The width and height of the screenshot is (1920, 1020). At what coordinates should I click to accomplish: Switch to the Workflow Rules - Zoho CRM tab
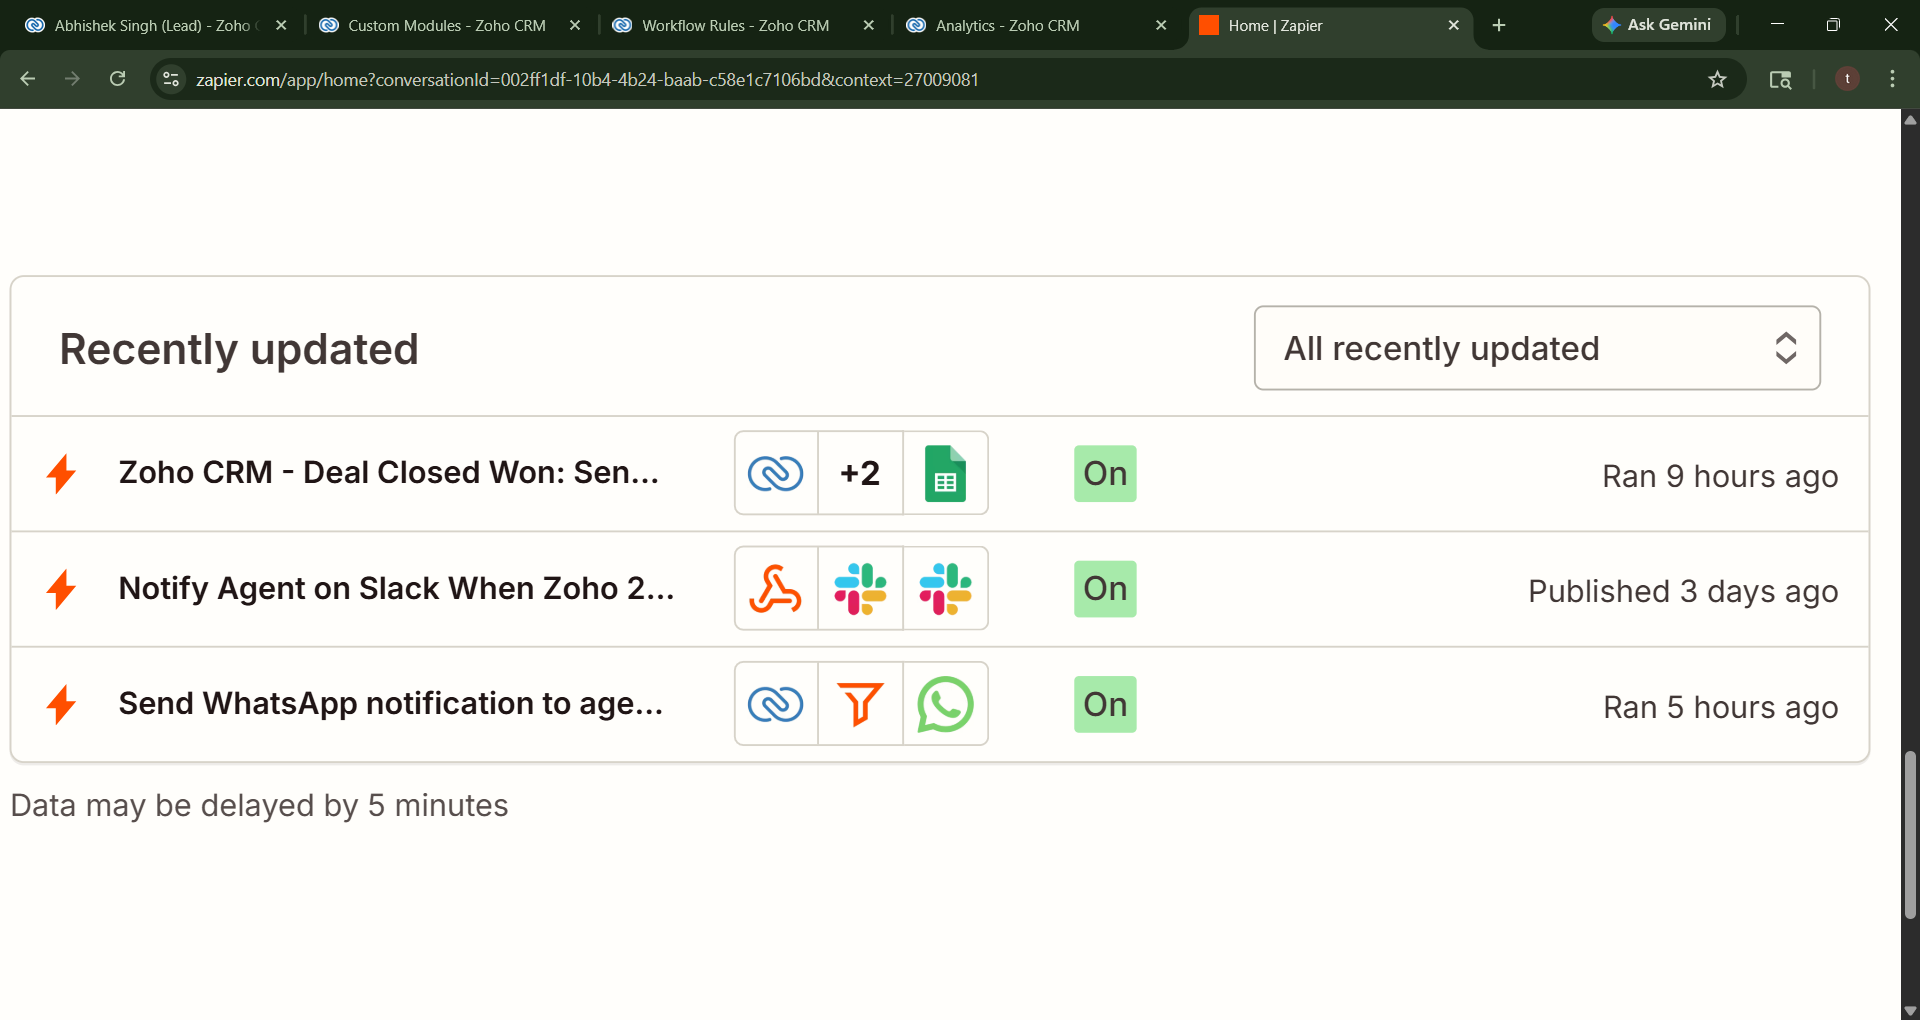735,26
